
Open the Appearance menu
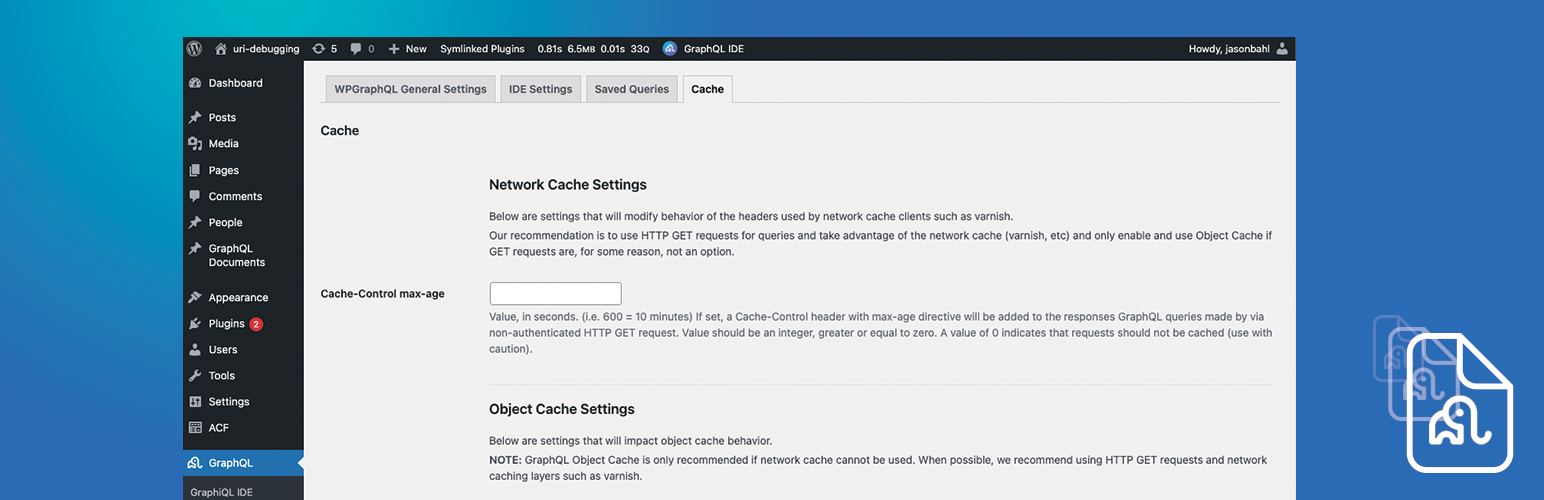(x=243, y=297)
